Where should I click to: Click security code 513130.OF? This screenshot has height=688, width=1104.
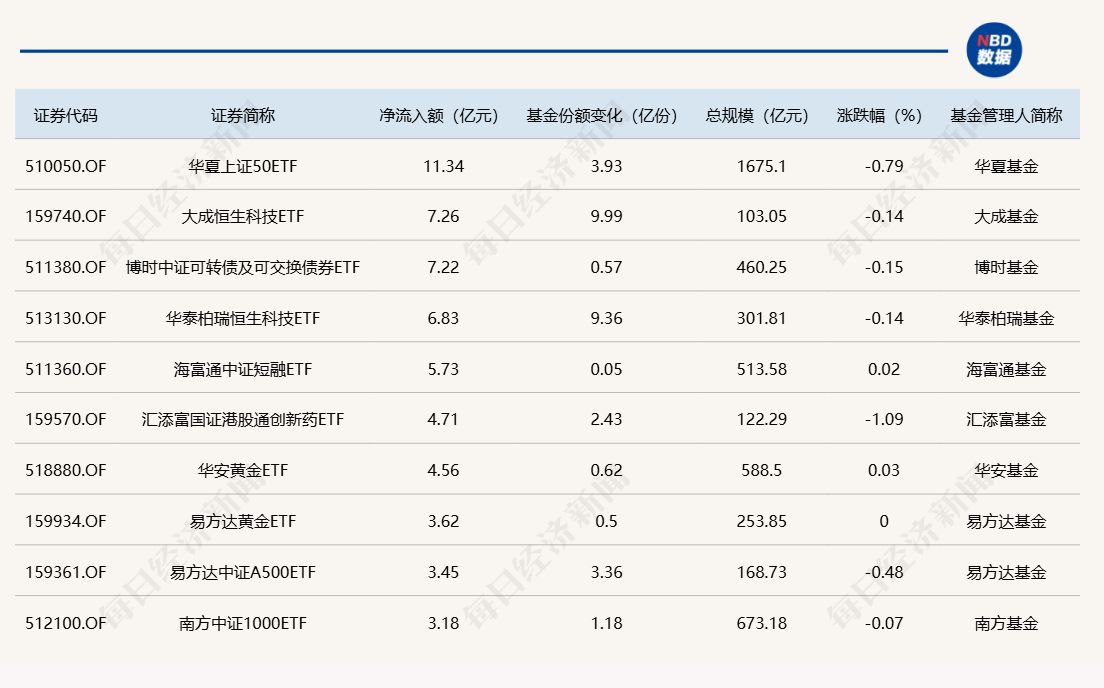[x=65, y=318]
